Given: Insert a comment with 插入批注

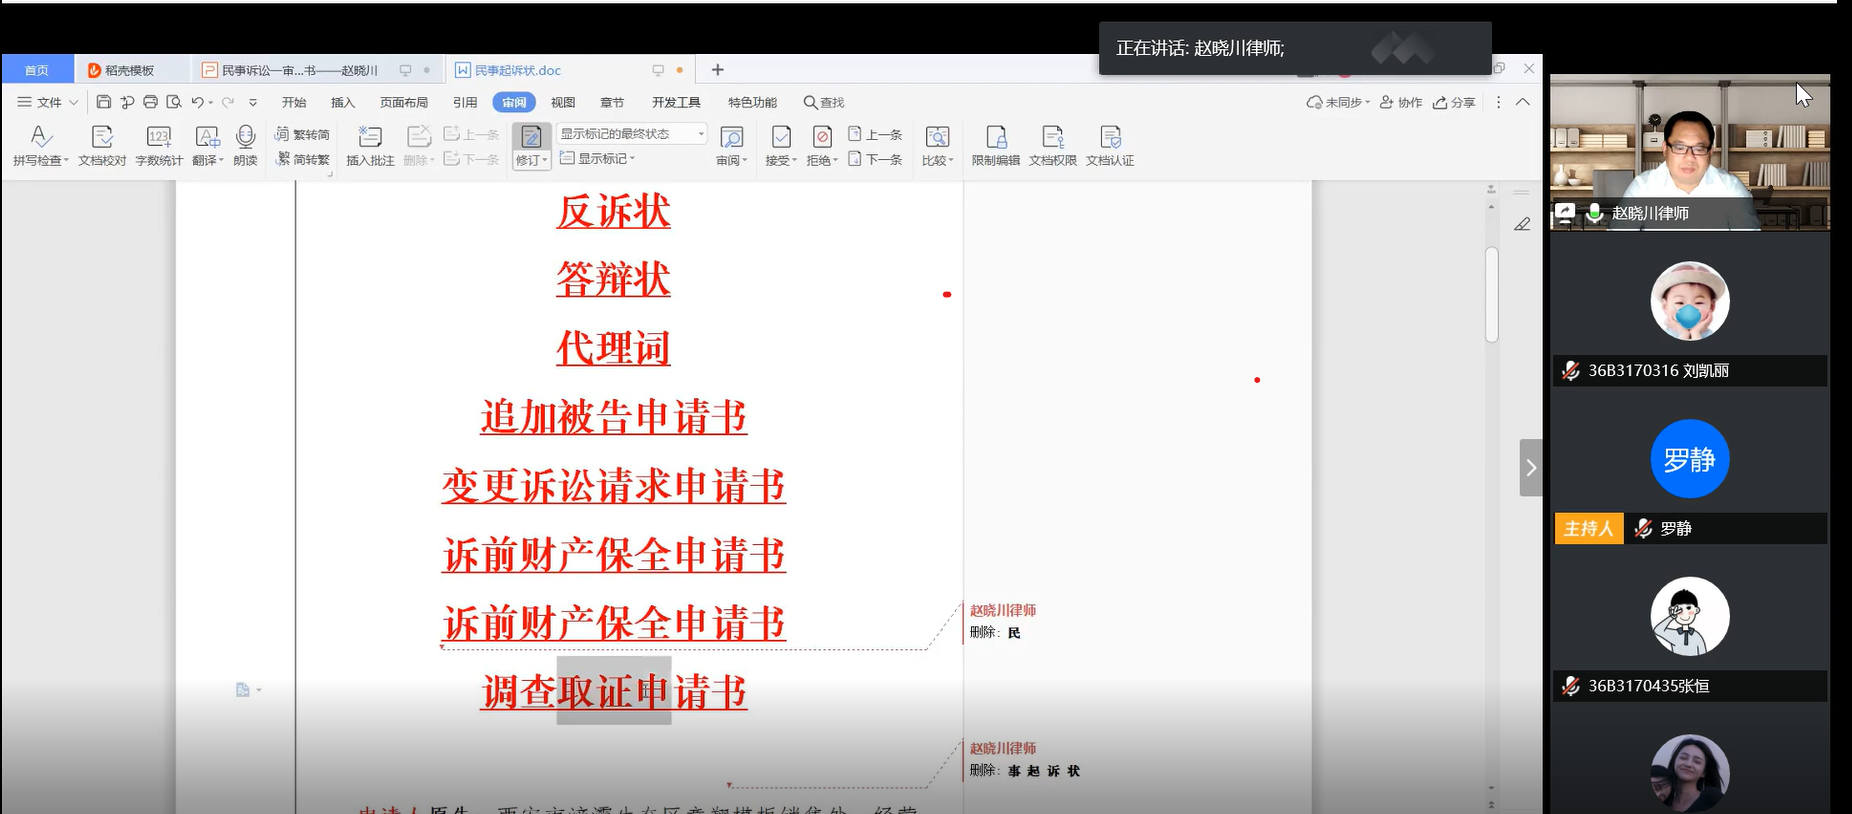Looking at the screenshot, I should 370,145.
